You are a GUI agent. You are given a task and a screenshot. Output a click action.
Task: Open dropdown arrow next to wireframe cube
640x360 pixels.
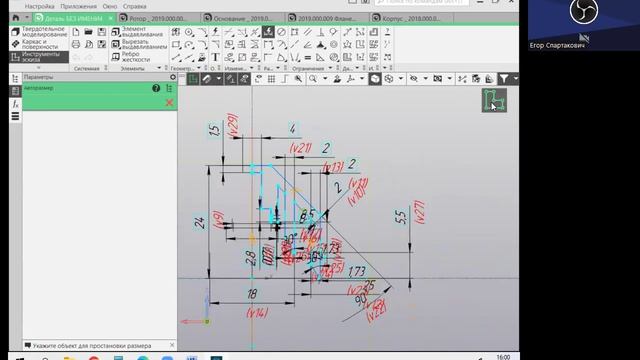pyautogui.click(x=401, y=79)
